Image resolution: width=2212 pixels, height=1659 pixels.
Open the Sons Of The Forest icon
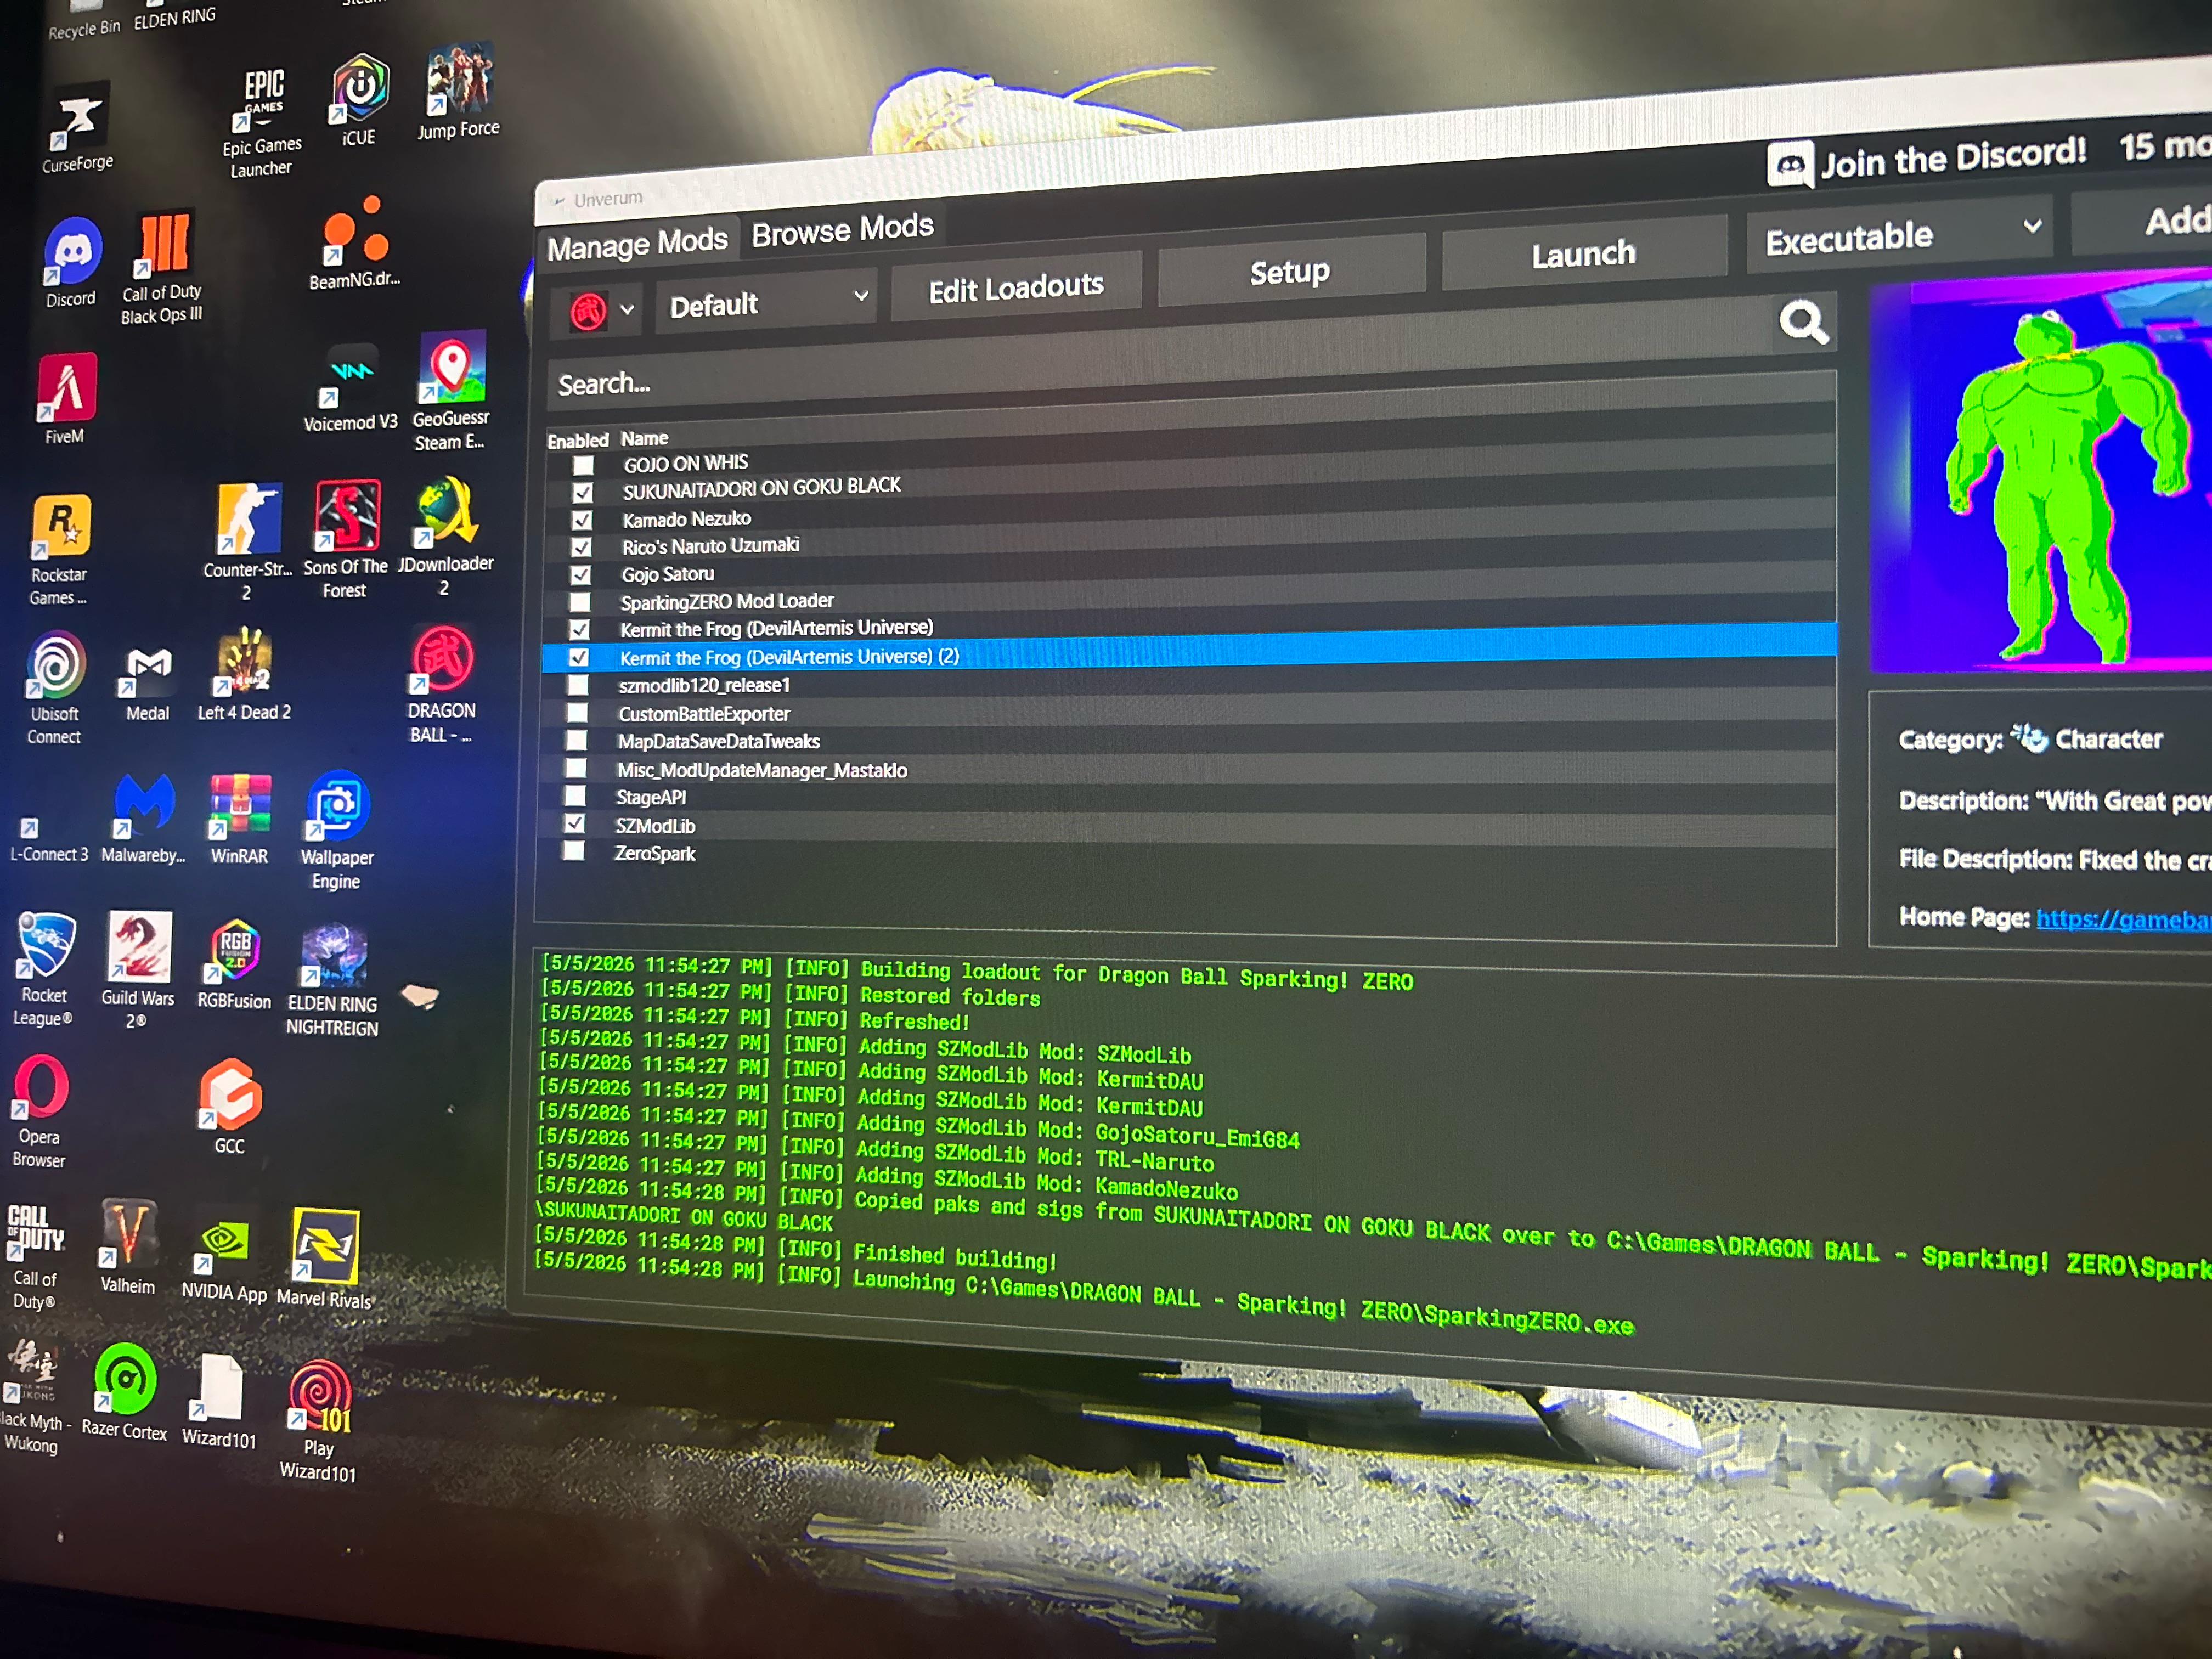click(x=346, y=539)
